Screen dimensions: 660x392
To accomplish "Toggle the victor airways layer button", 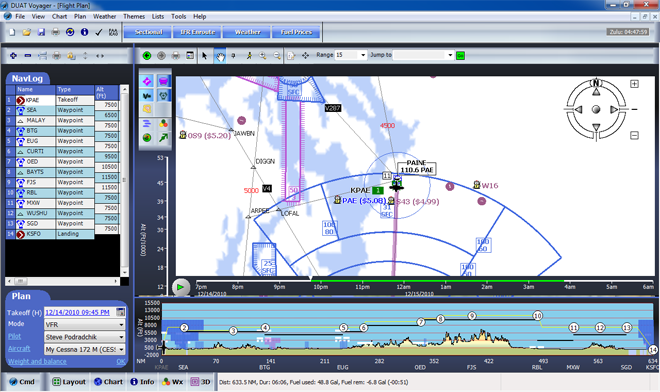I will (147, 96).
